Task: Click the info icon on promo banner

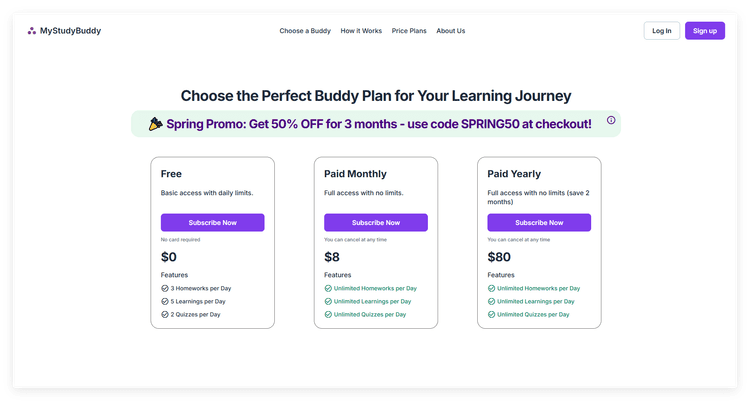Action: point(611,120)
